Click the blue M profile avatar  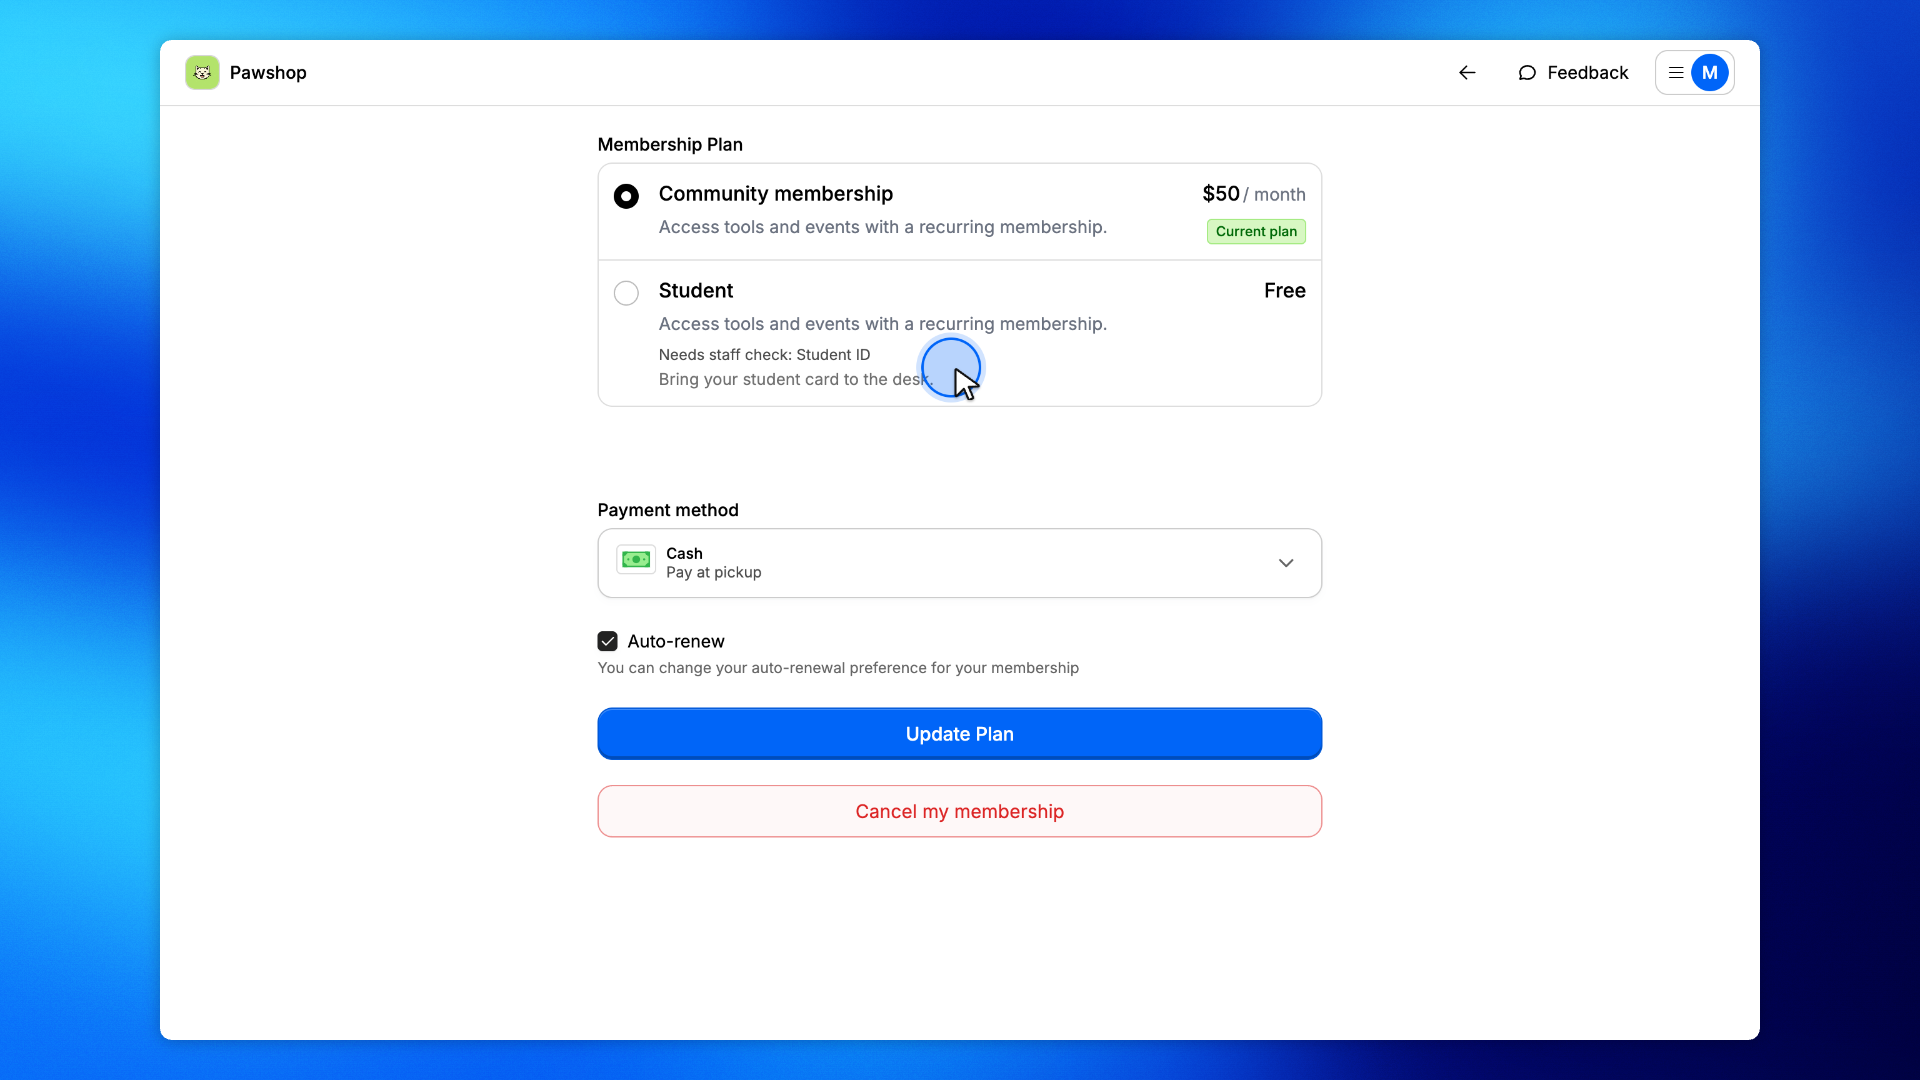point(1710,72)
